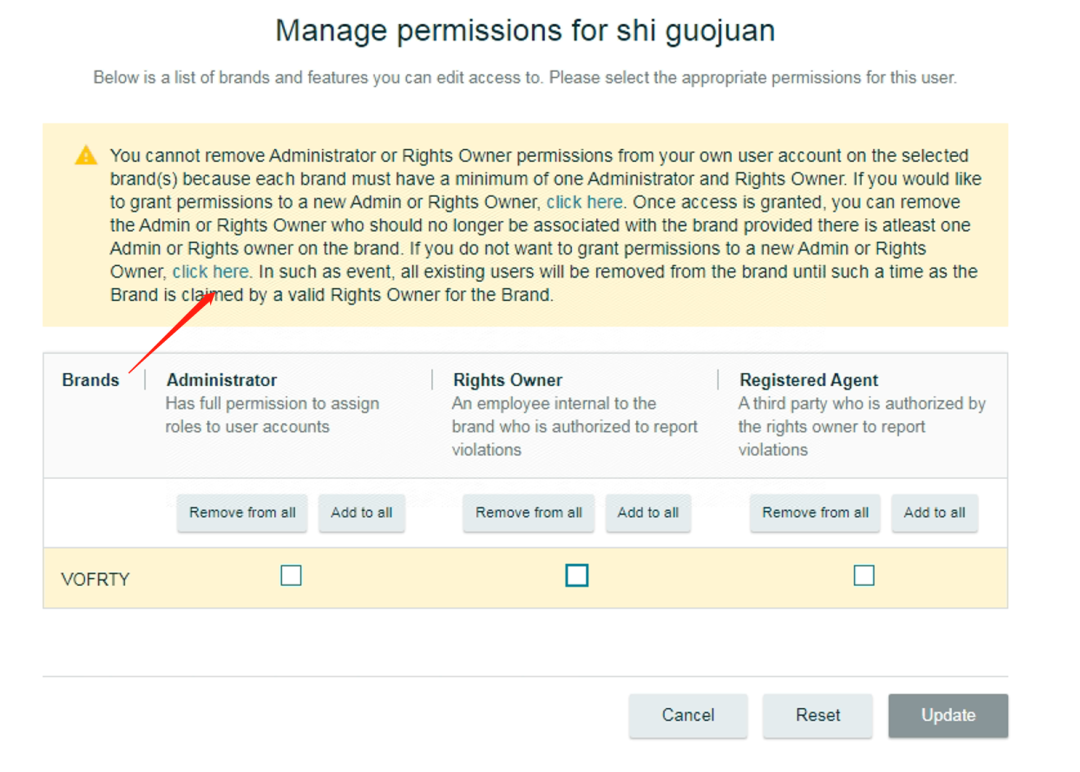Click the Update button
1080x772 pixels.
(948, 716)
